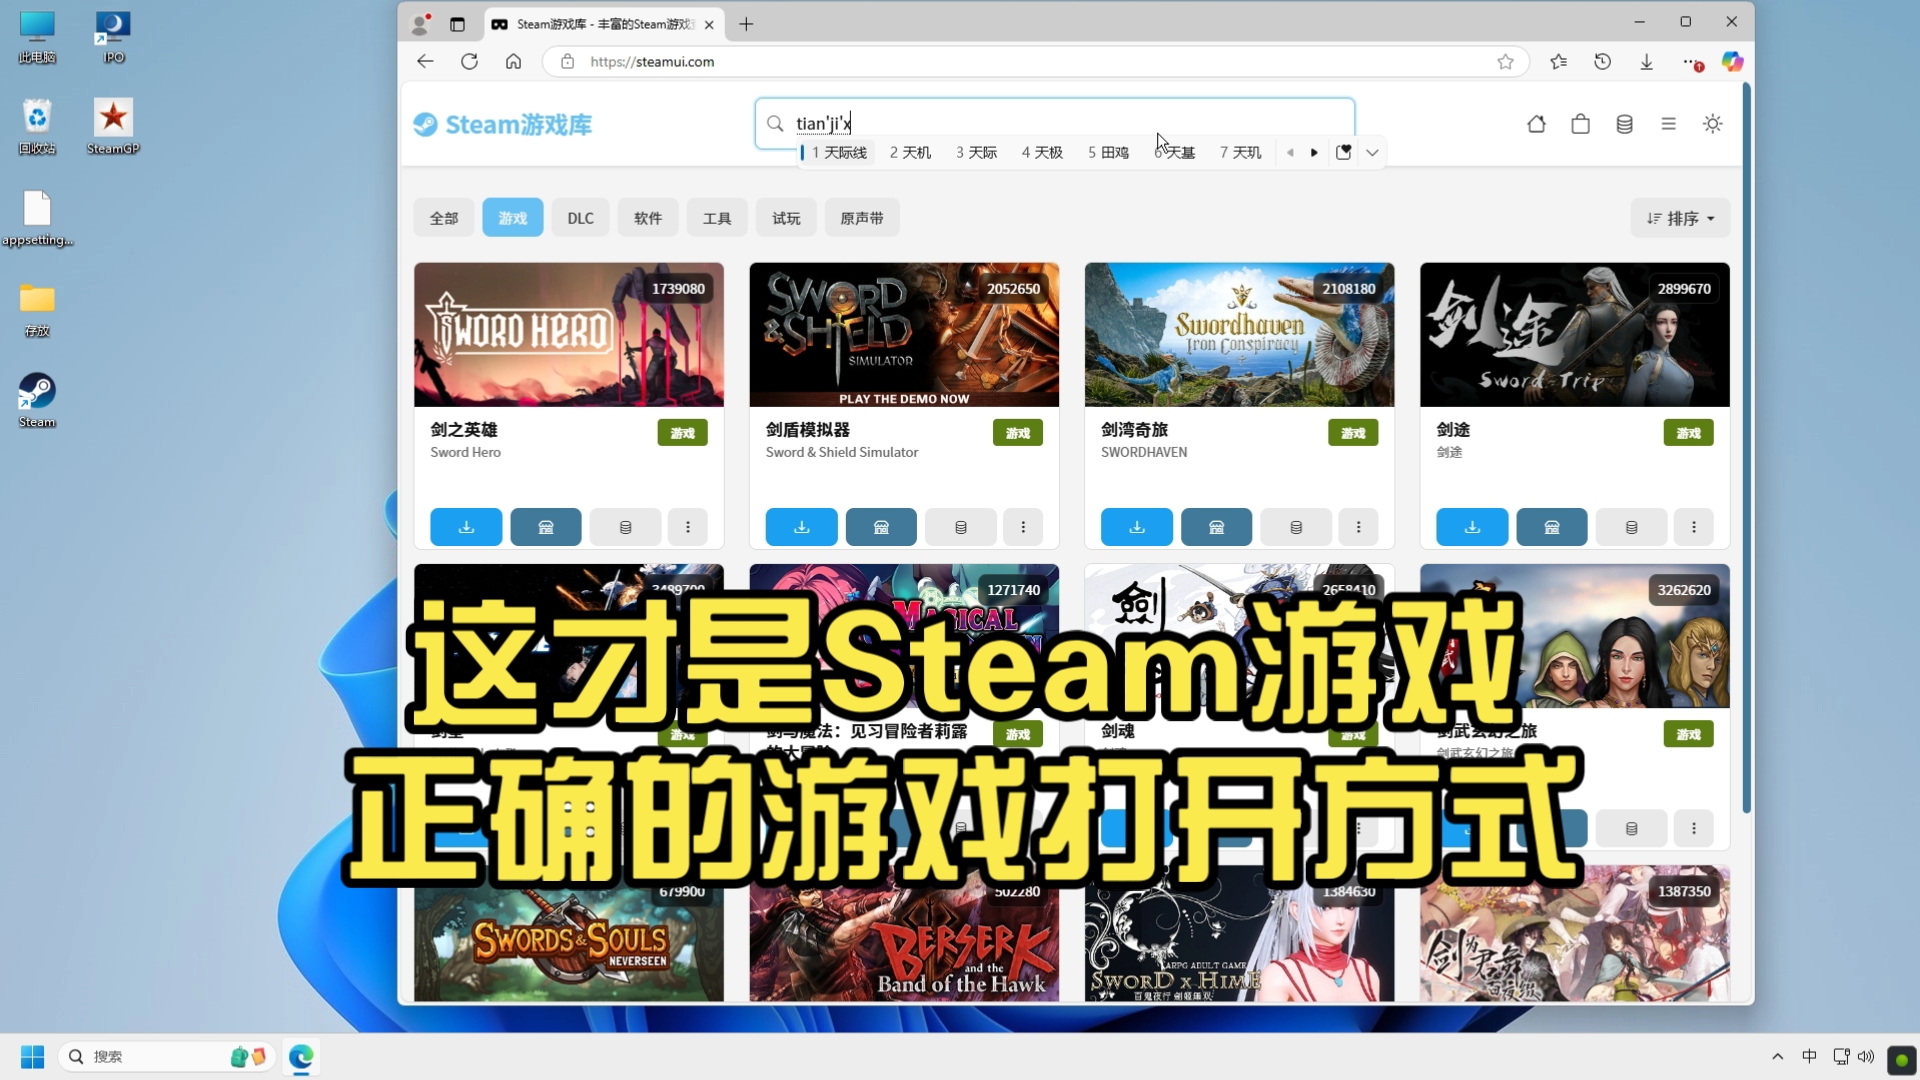1920x1080 pixels.
Task: Open more options on 剑之英雄 card
Action: (x=688, y=527)
